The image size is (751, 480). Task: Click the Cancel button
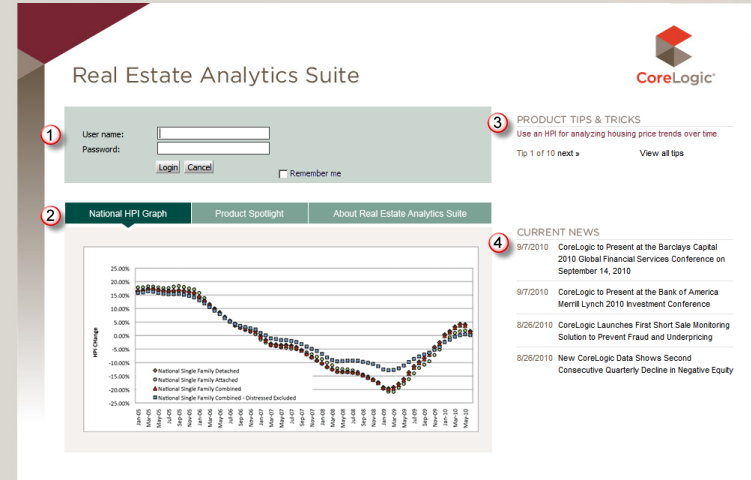click(x=199, y=167)
